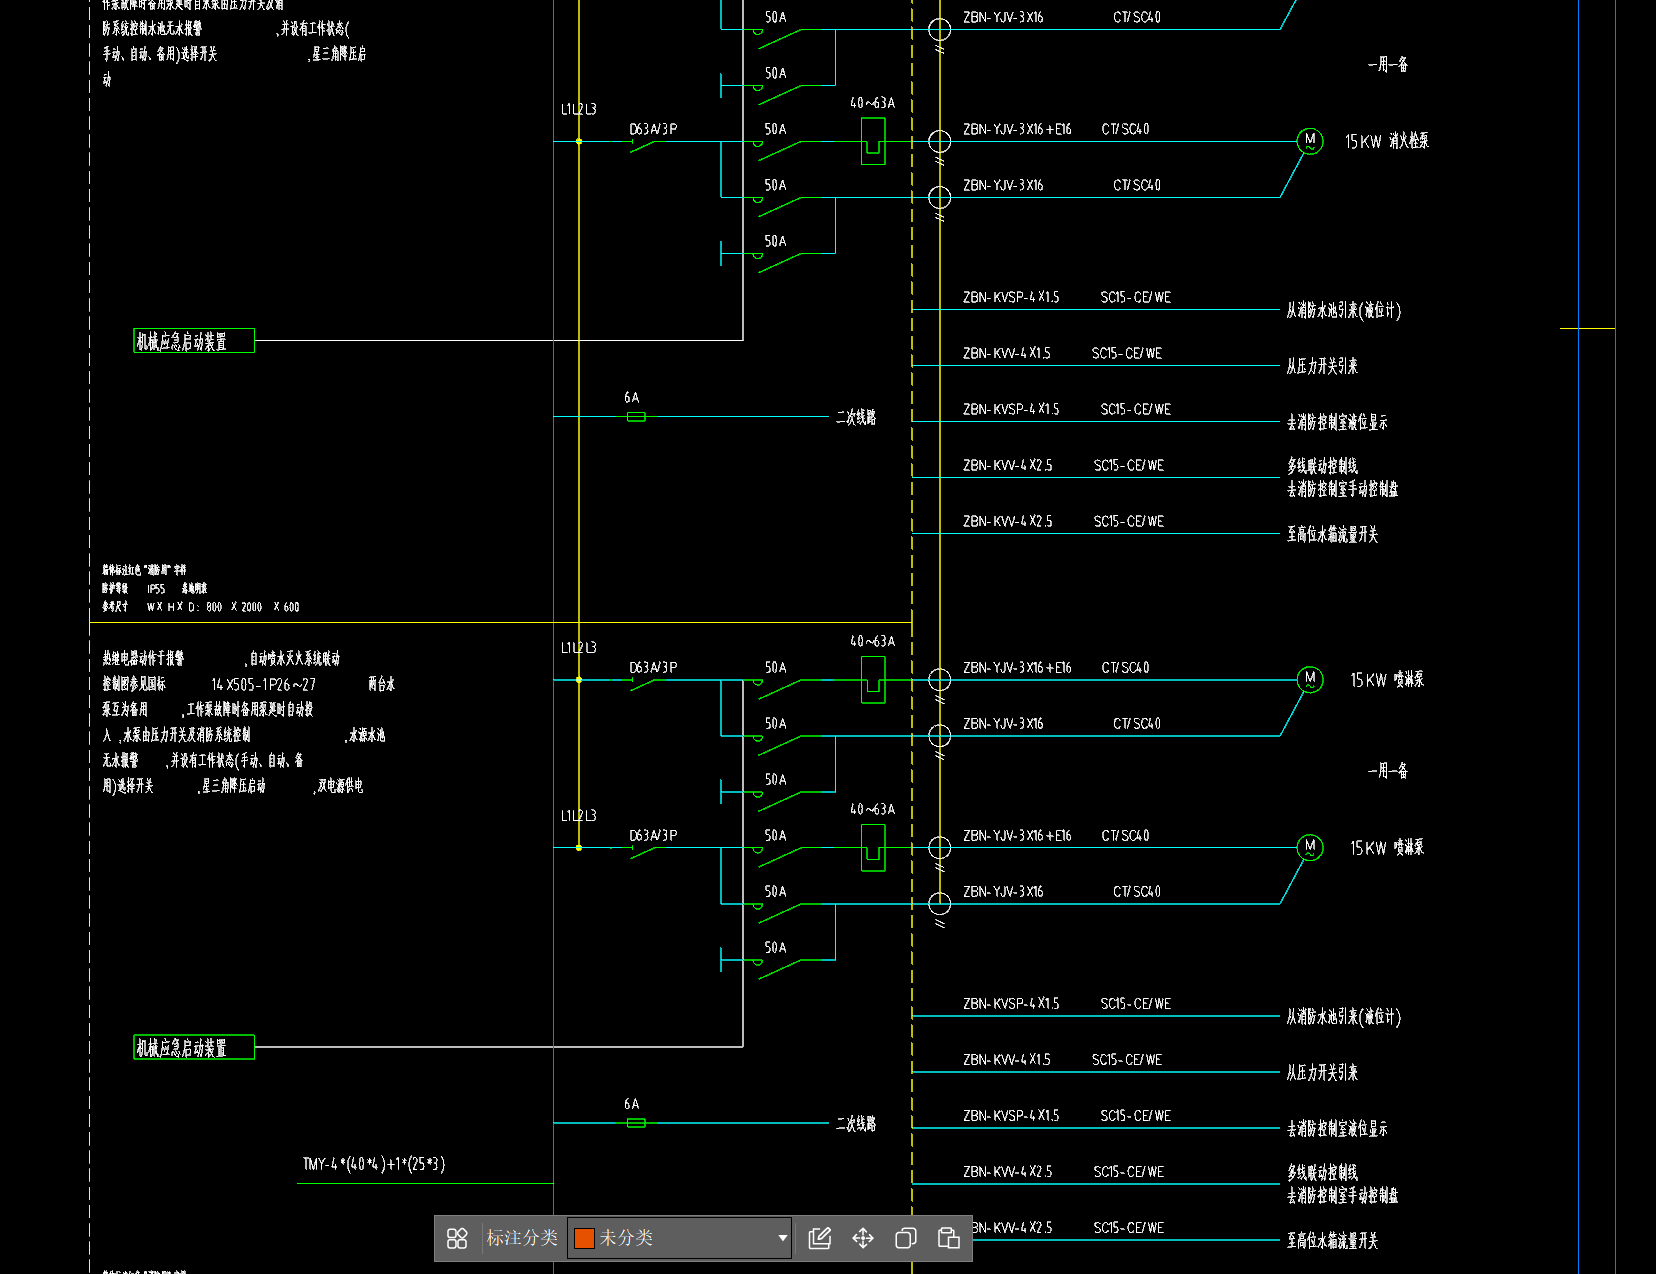Select the move annotation cross-arrow icon
The width and height of the screenshot is (1656, 1274).
pyautogui.click(x=863, y=1238)
